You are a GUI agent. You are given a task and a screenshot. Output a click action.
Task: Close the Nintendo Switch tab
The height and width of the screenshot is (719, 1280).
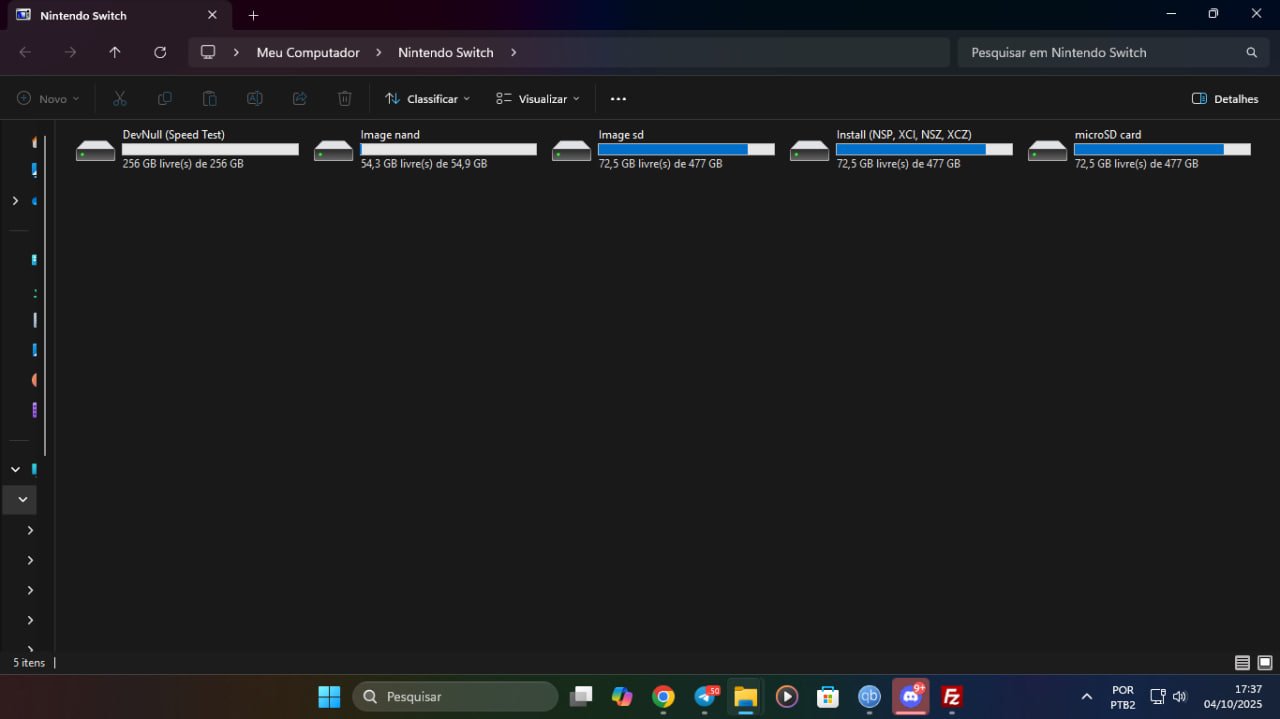(212, 15)
